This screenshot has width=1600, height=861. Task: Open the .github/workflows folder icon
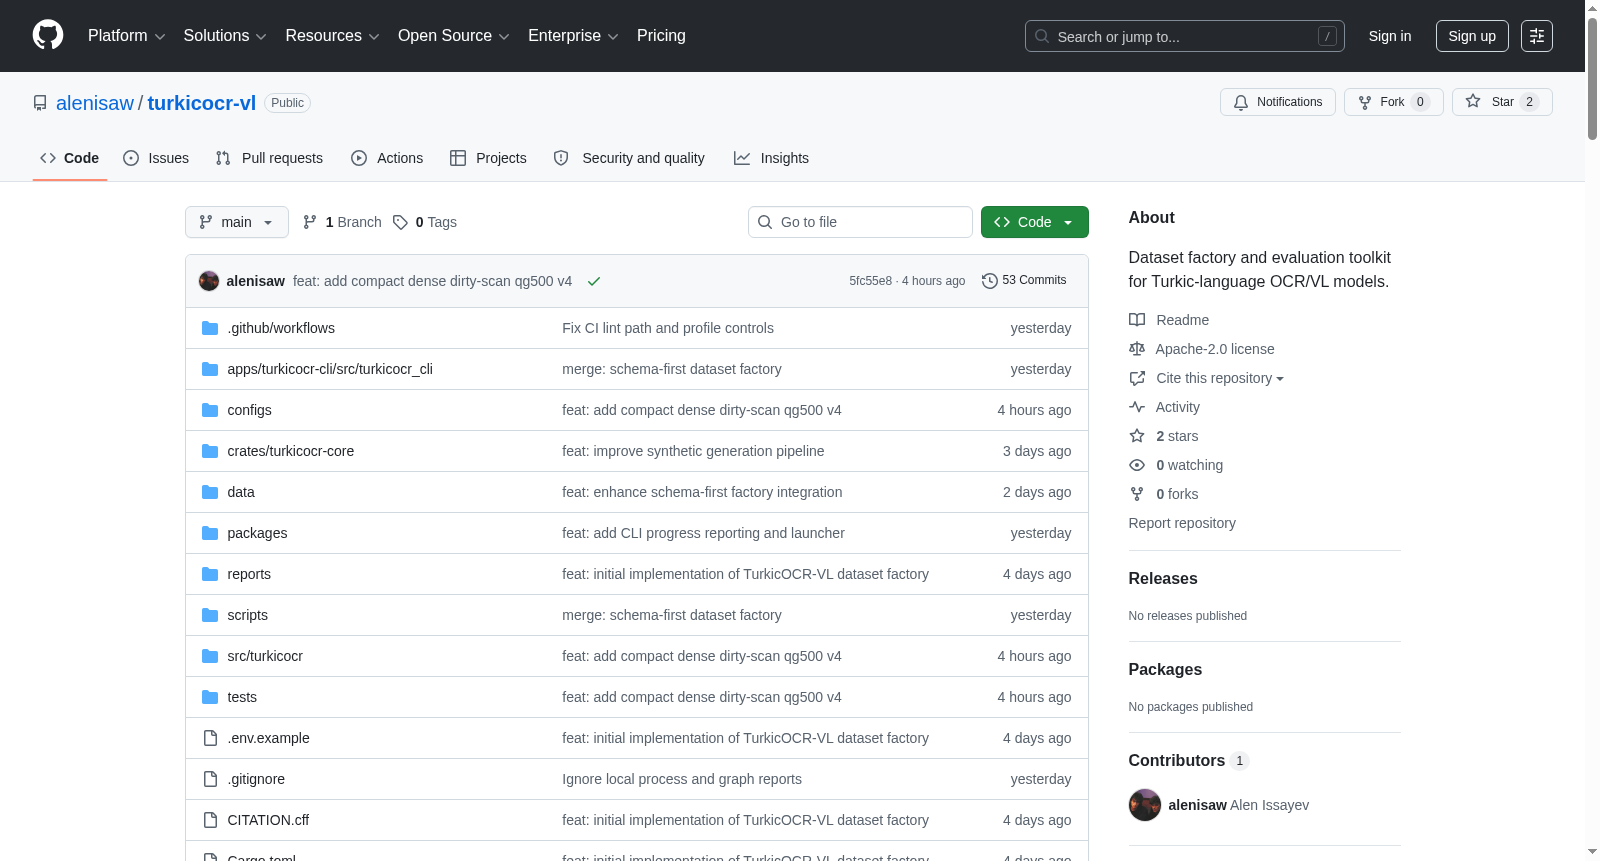210,328
